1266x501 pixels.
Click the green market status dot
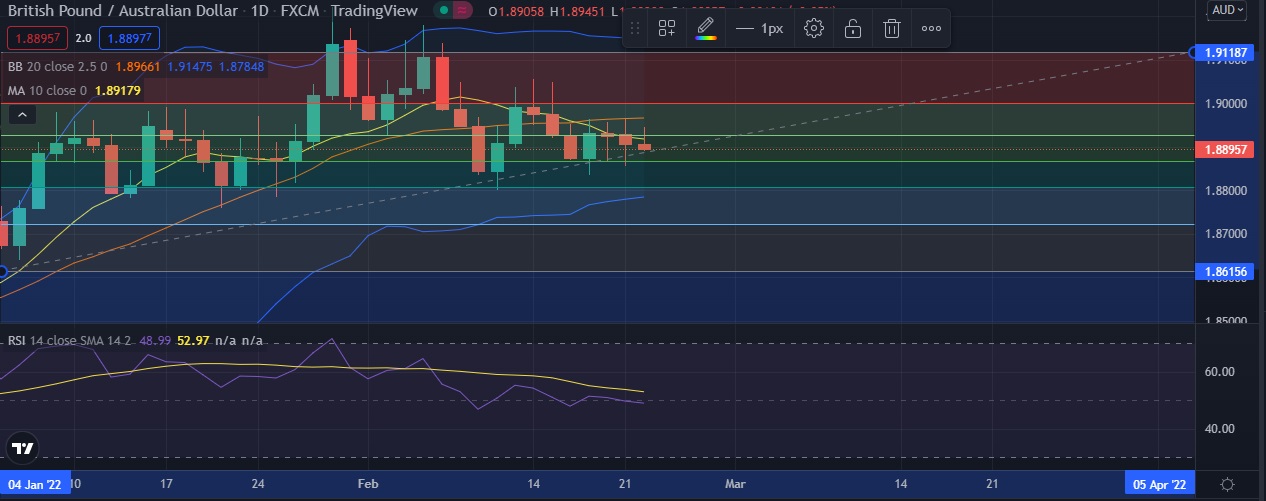pyautogui.click(x=443, y=11)
